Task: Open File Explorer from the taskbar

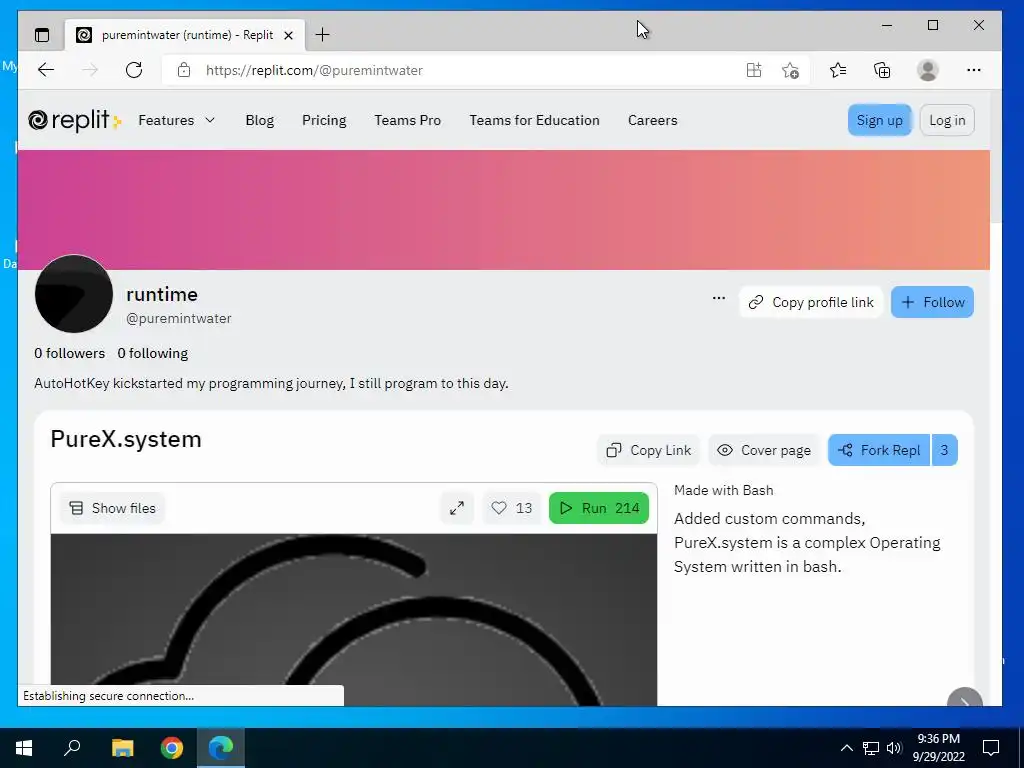Action: (x=122, y=748)
